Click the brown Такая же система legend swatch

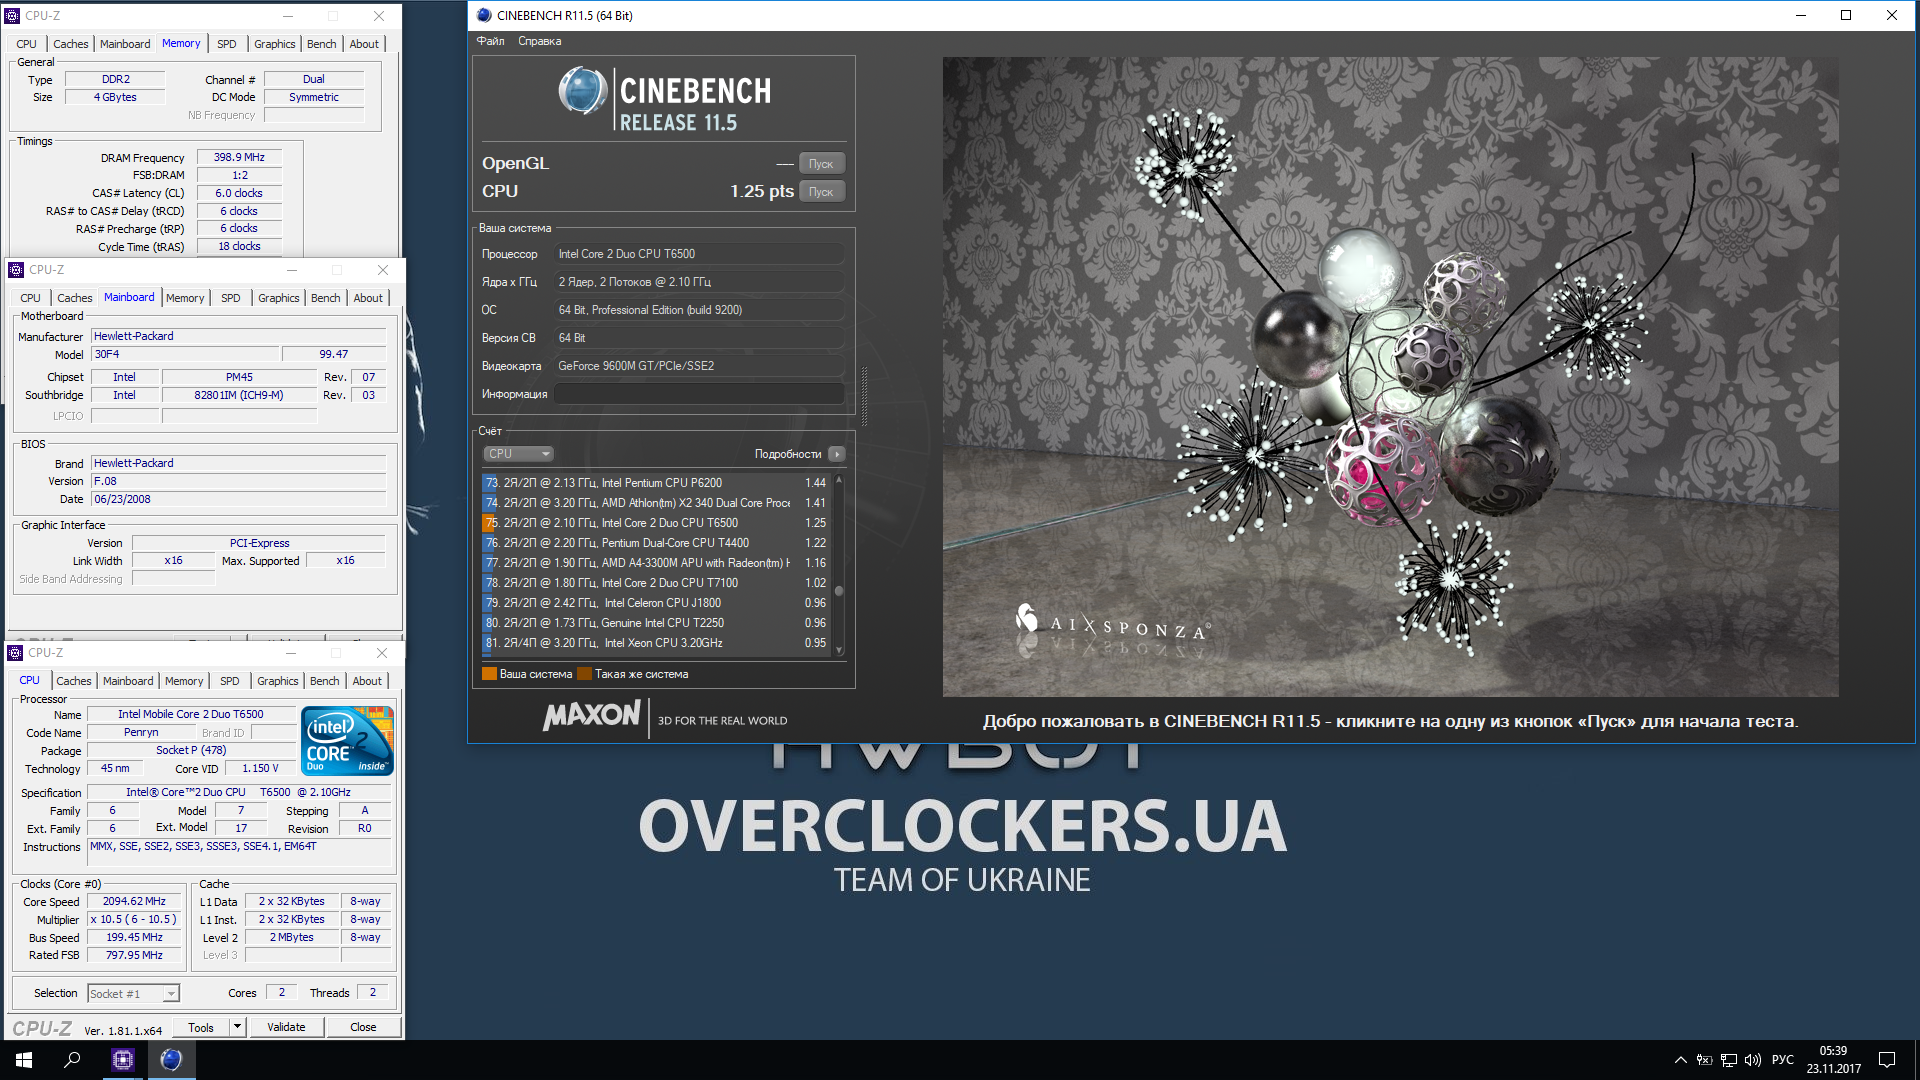585,674
